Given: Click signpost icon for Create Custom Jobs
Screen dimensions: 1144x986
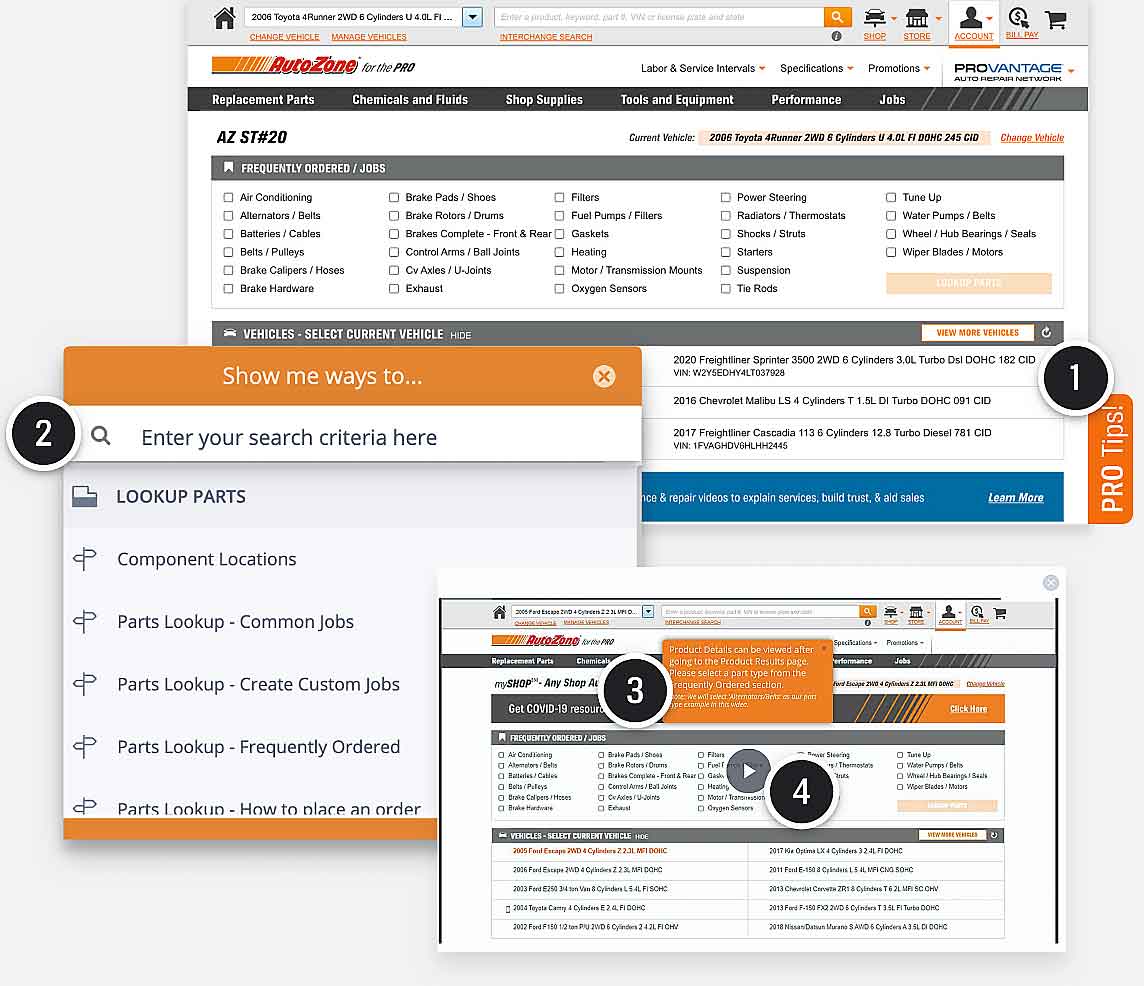Looking at the screenshot, I should pyautogui.click(x=85, y=684).
